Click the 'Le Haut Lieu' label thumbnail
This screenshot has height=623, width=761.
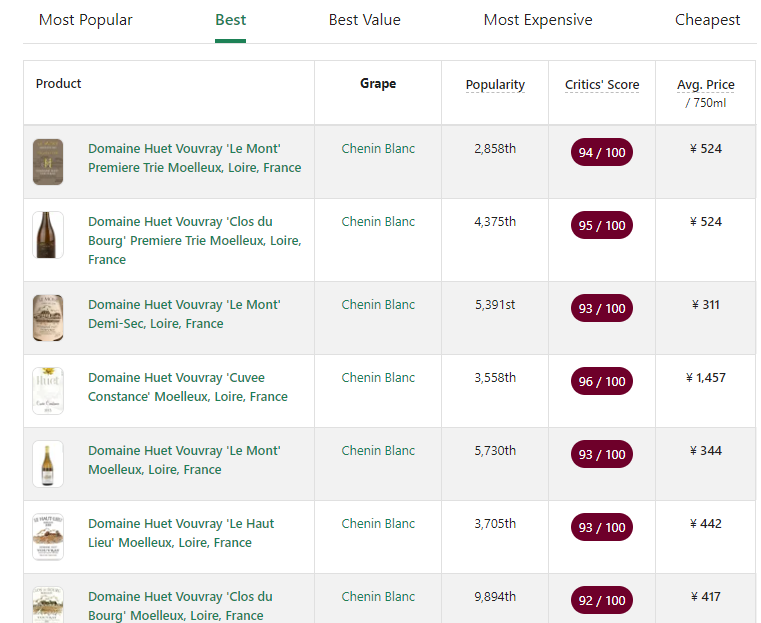(48, 537)
